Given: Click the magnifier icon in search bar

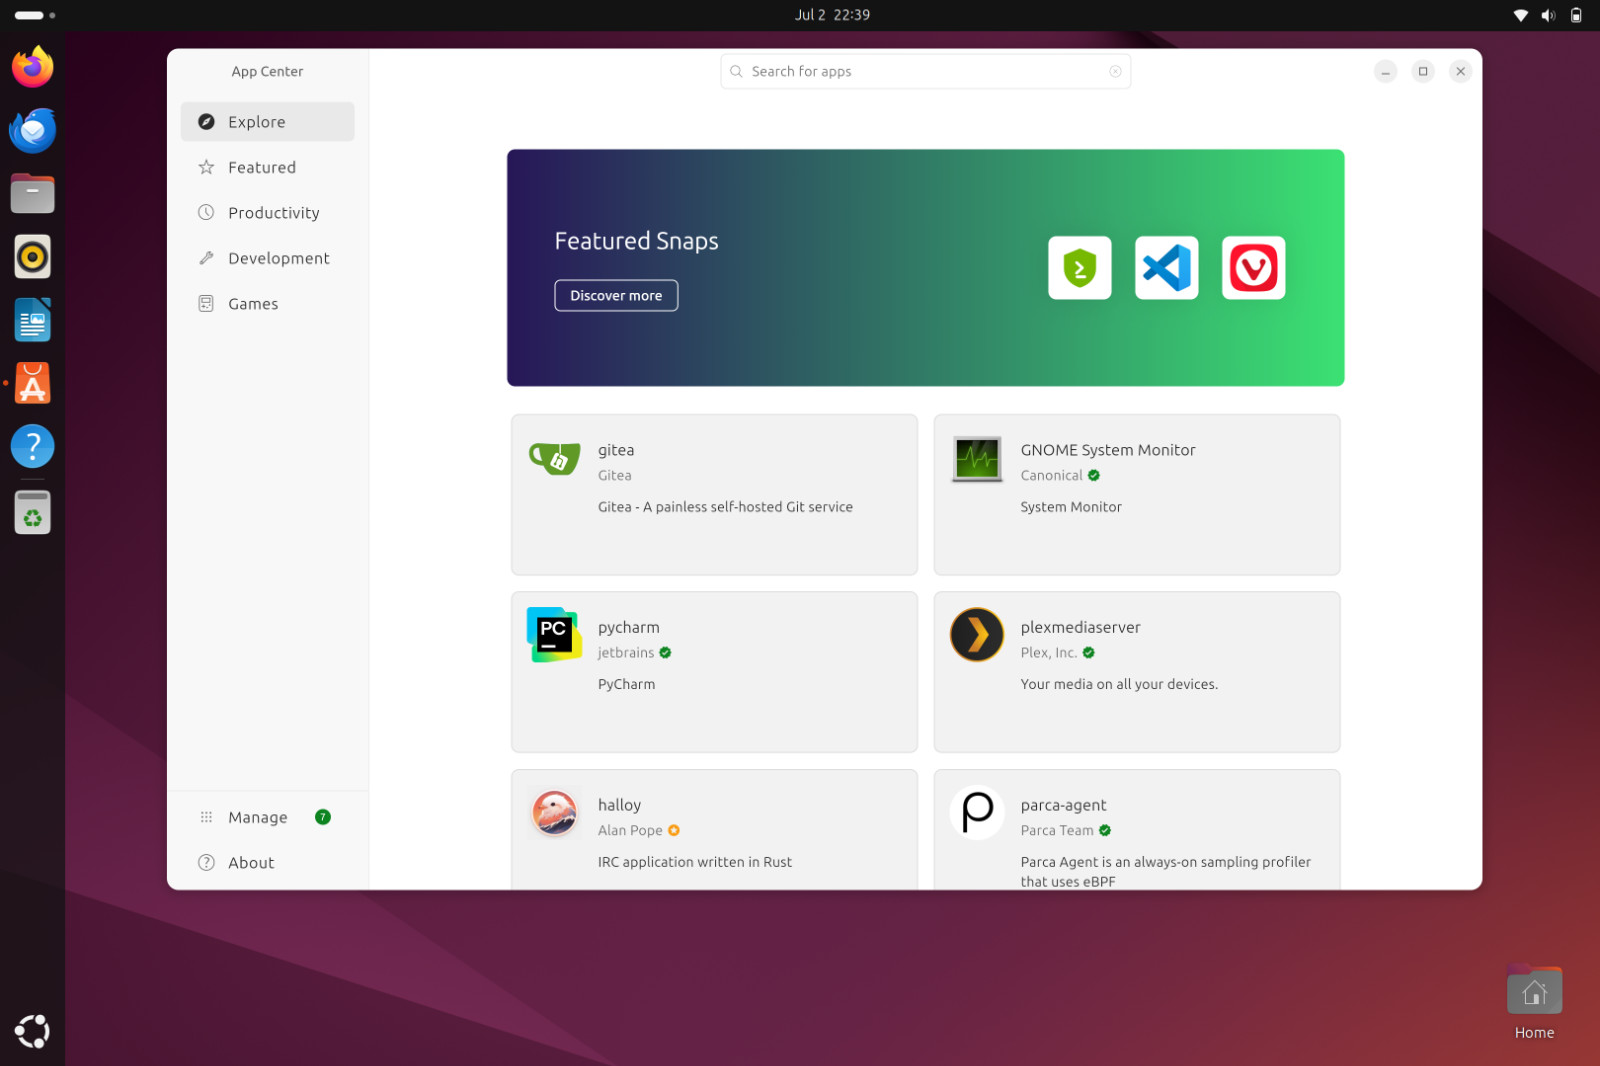Looking at the screenshot, I should pyautogui.click(x=736, y=71).
